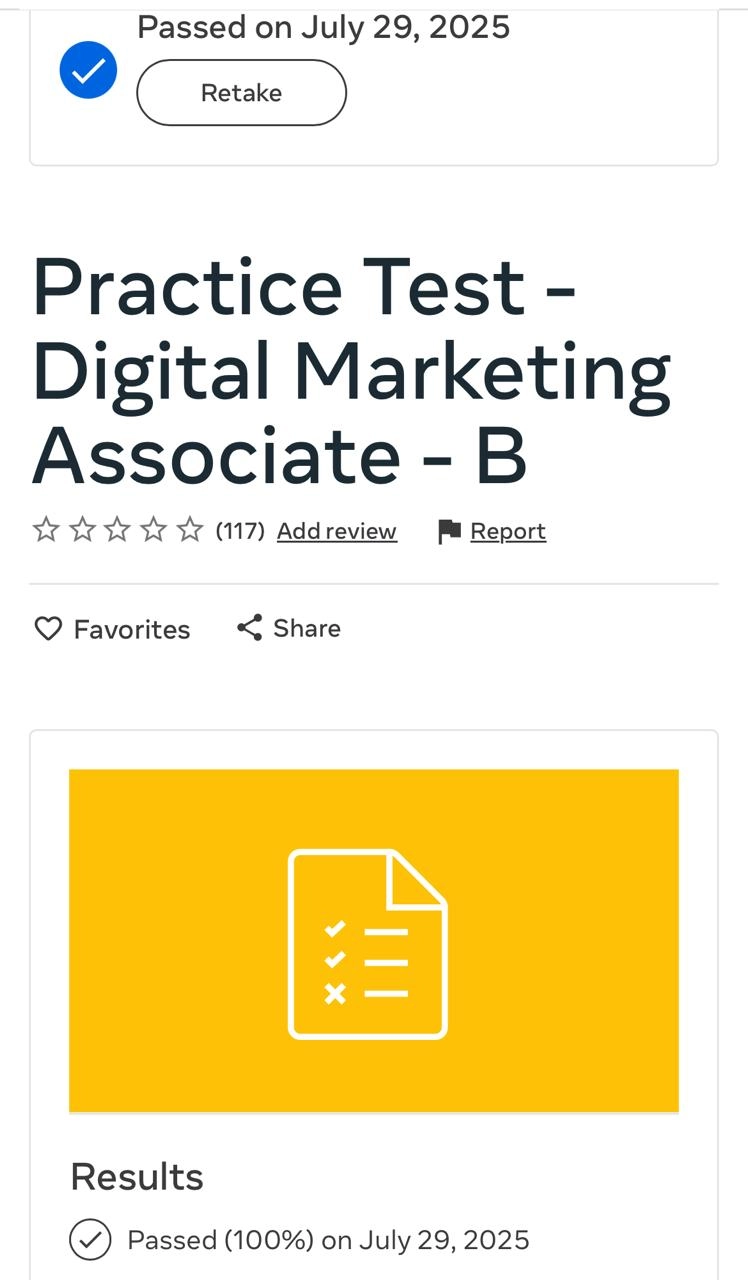The width and height of the screenshot is (748, 1280).
Task: Open the Add review link
Action: click(337, 531)
